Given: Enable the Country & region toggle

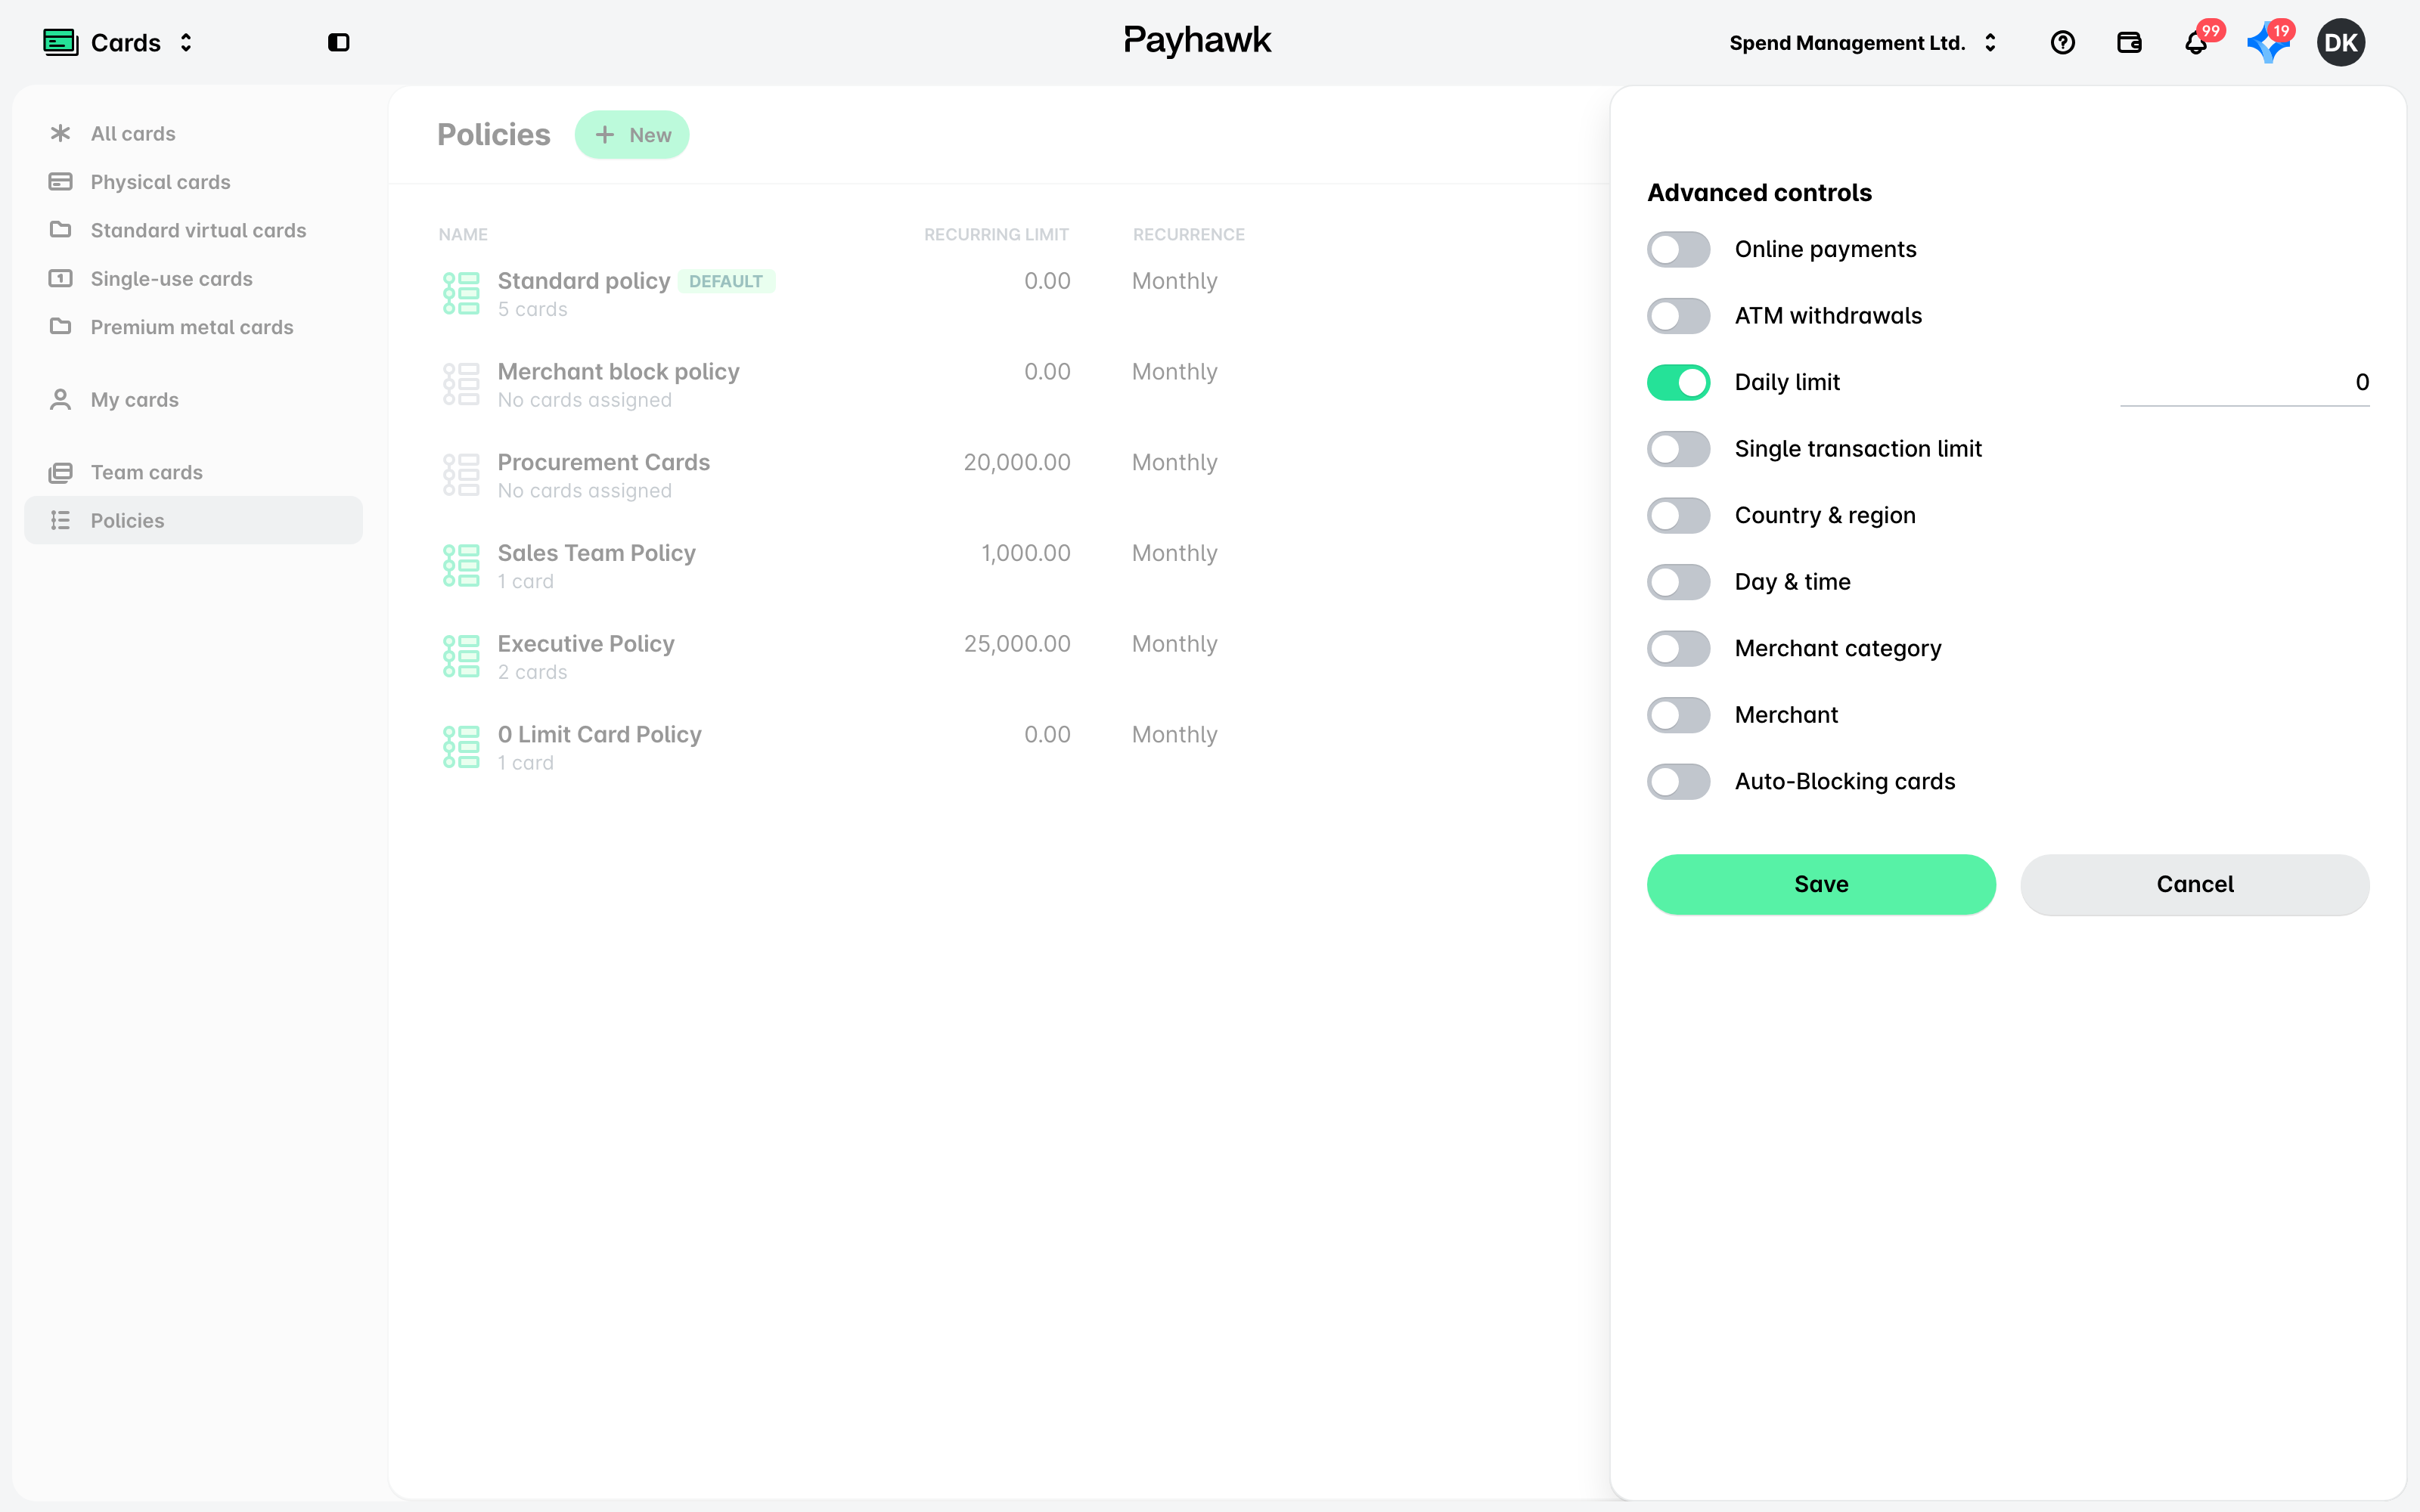Looking at the screenshot, I should coord(1678,515).
